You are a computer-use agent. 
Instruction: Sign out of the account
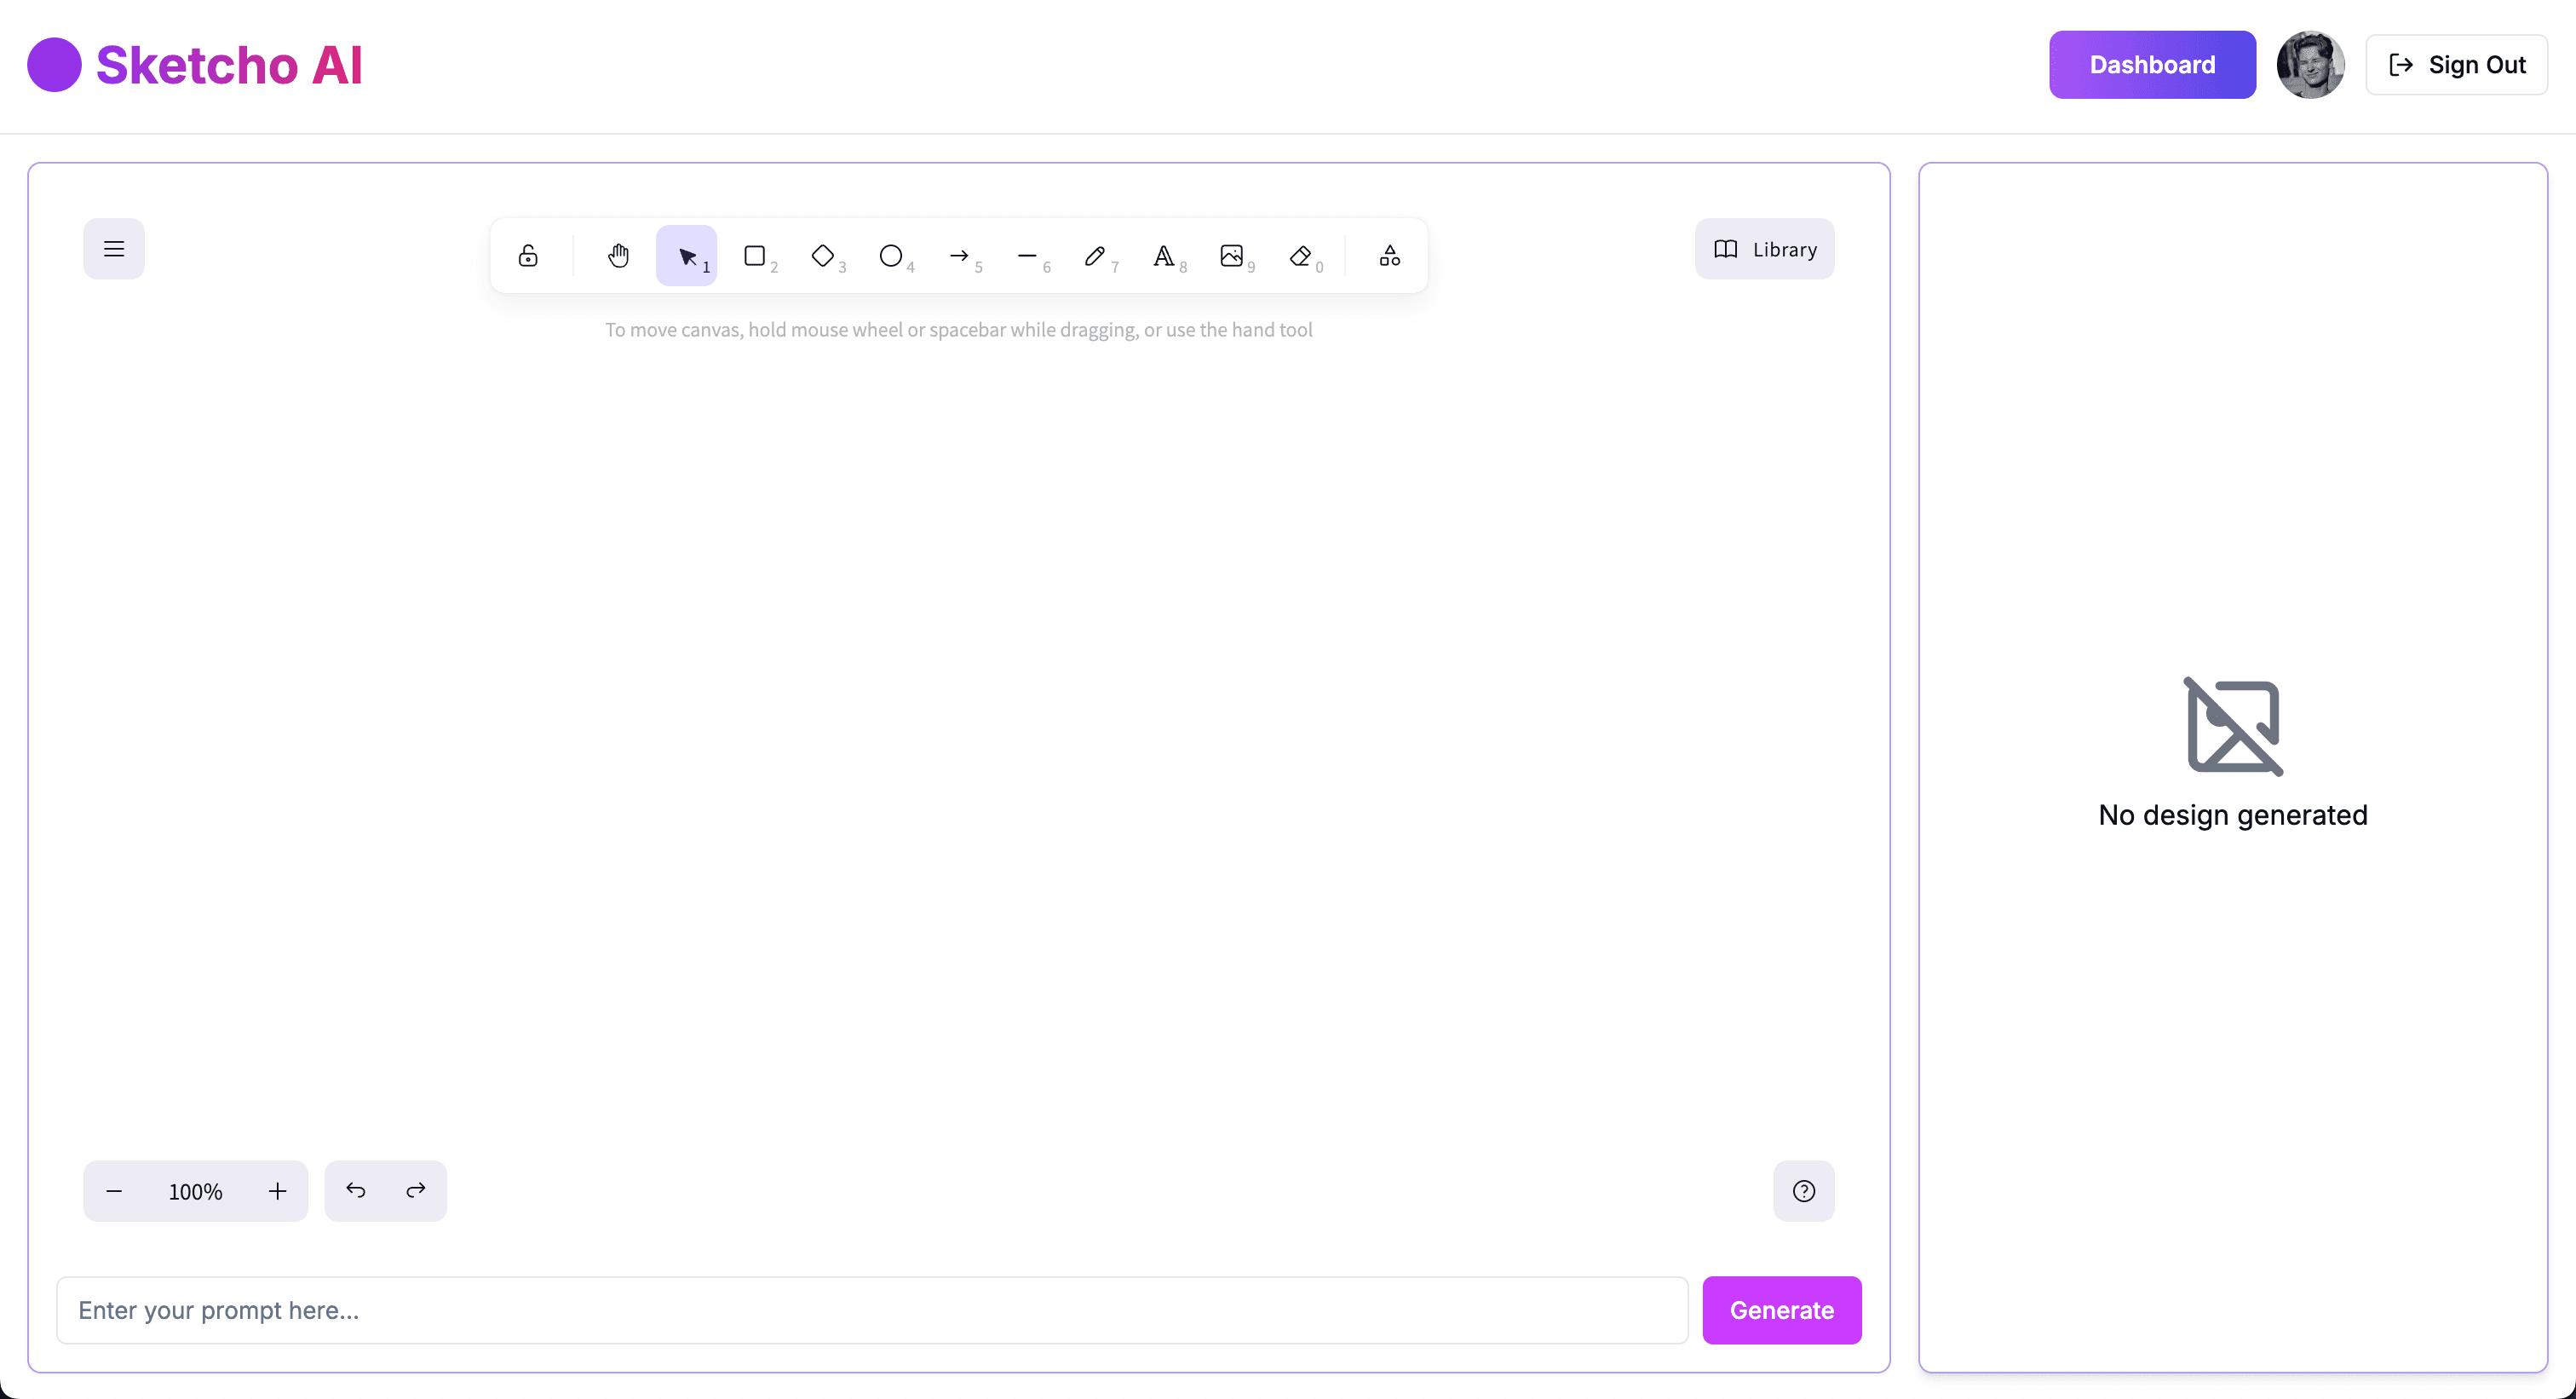[x=2456, y=65]
